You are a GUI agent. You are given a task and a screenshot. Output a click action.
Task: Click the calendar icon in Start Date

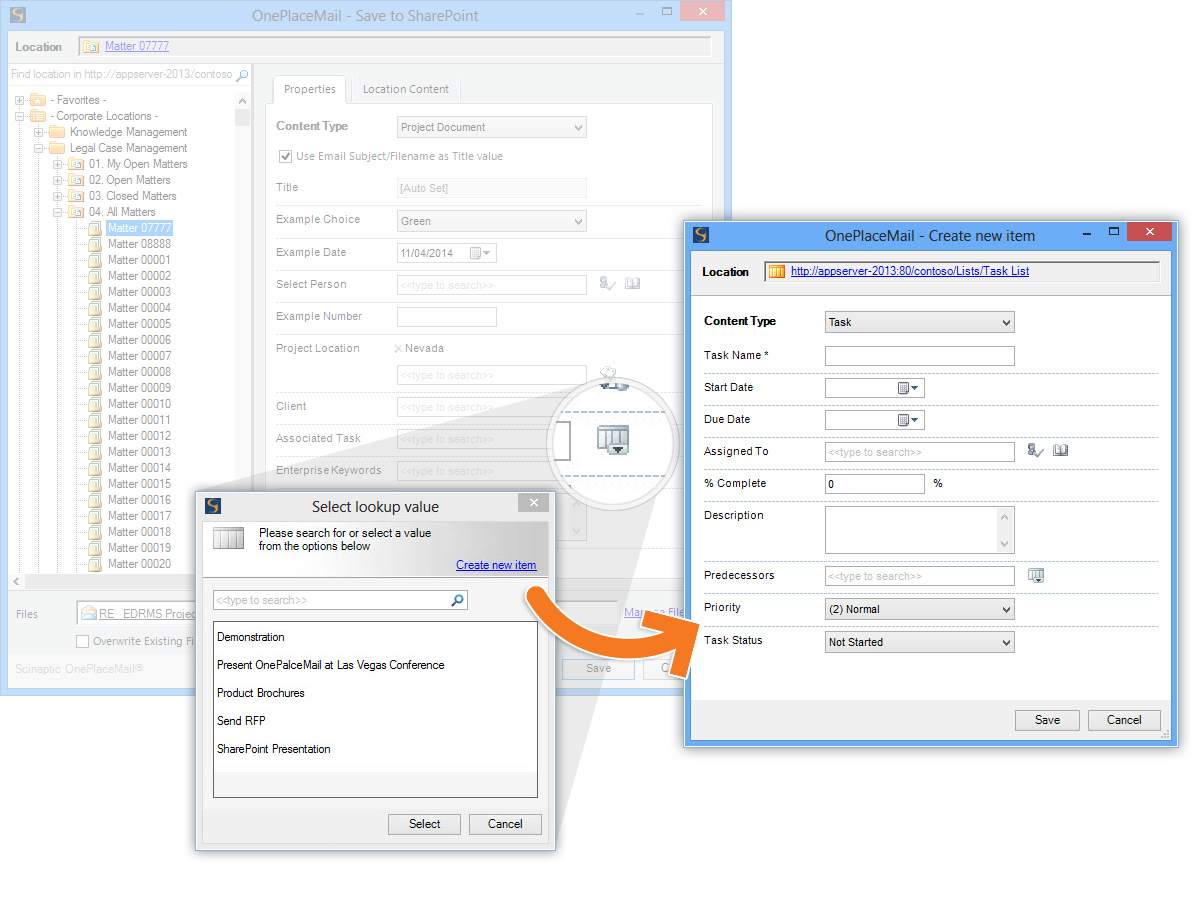pyautogui.click(x=903, y=388)
